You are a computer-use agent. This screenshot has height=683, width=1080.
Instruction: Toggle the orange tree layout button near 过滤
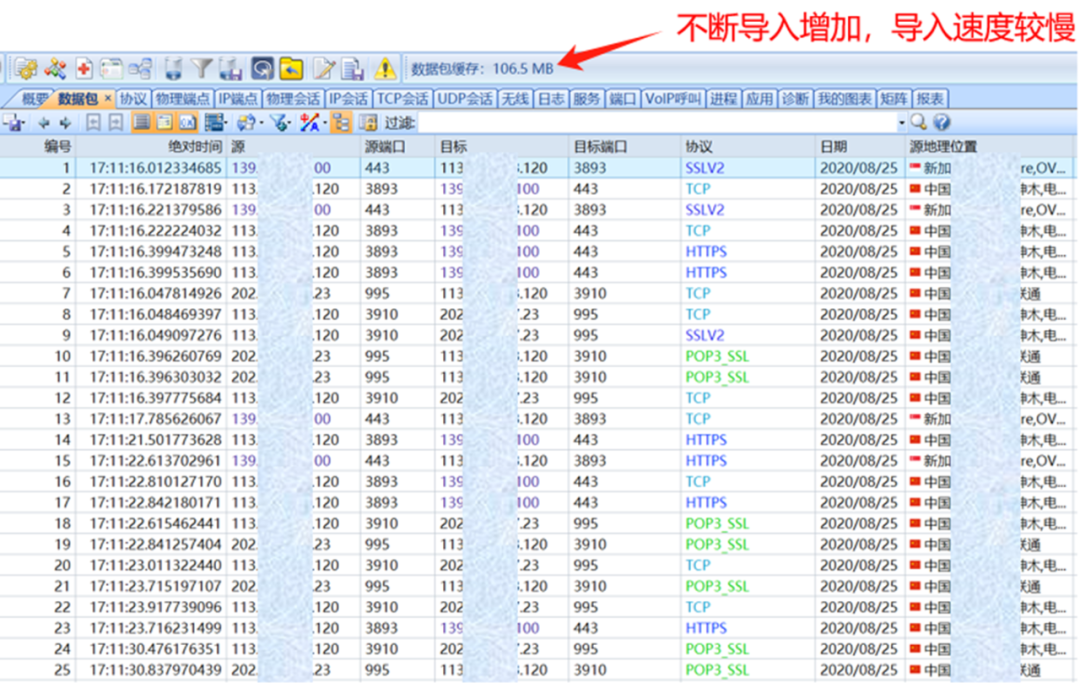[x=343, y=122]
